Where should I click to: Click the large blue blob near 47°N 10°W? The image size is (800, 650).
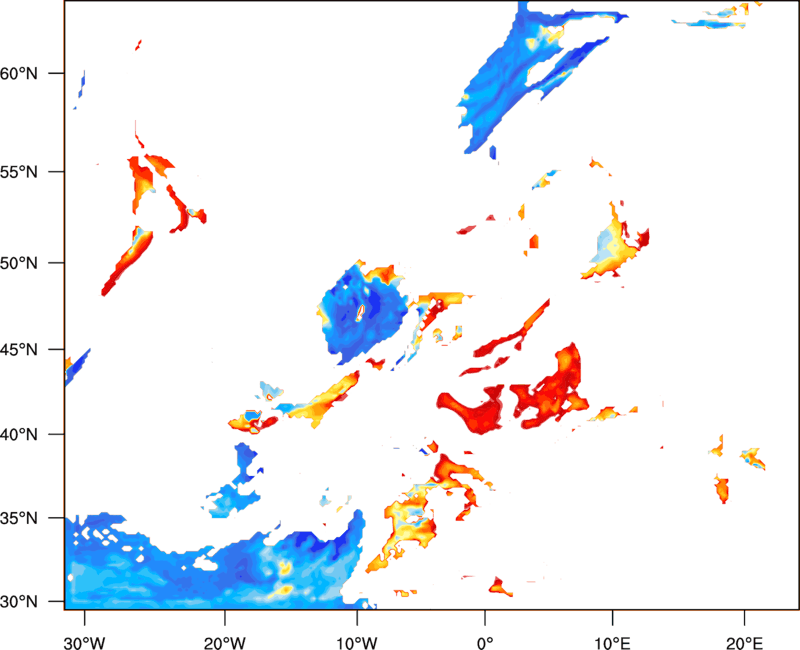pyautogui.click(x=362, y=314)
